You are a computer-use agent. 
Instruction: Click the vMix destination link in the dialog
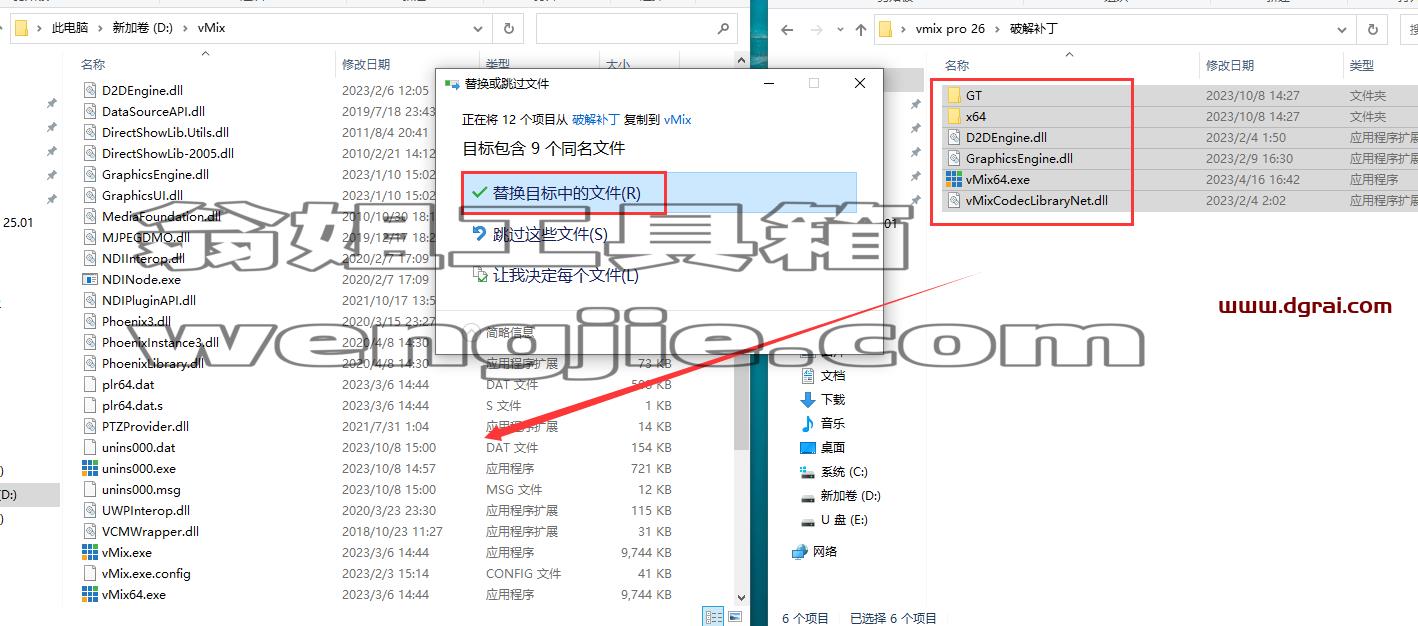point(677,119)
